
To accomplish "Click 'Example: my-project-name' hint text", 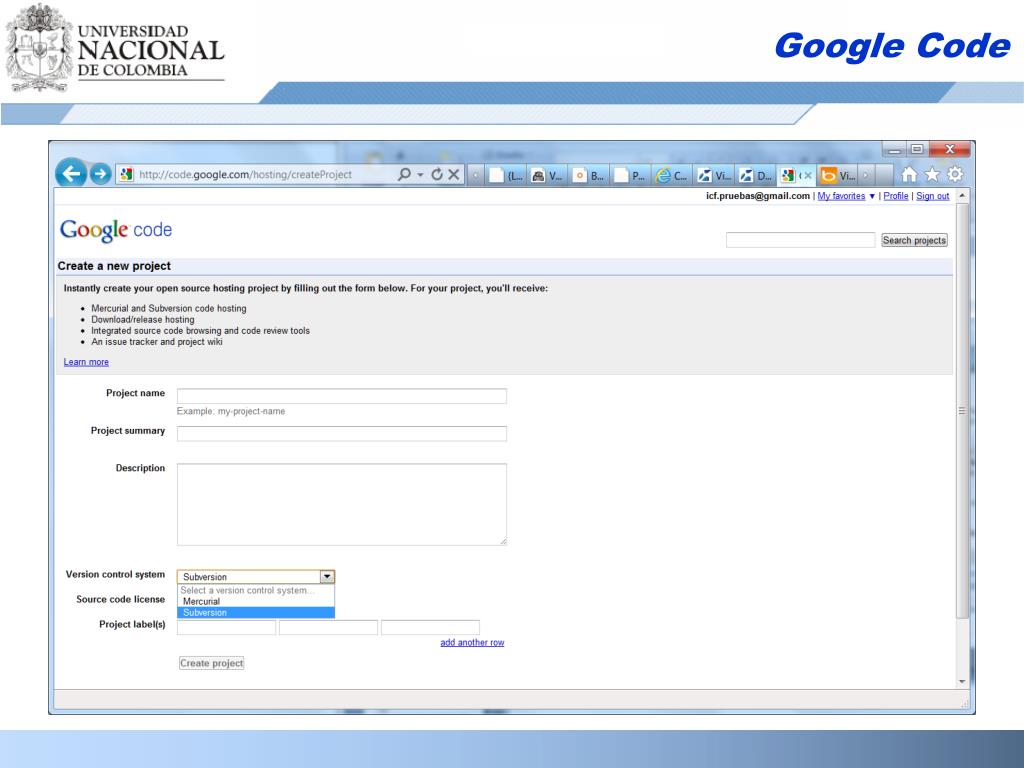I will [x=231, y=411].
